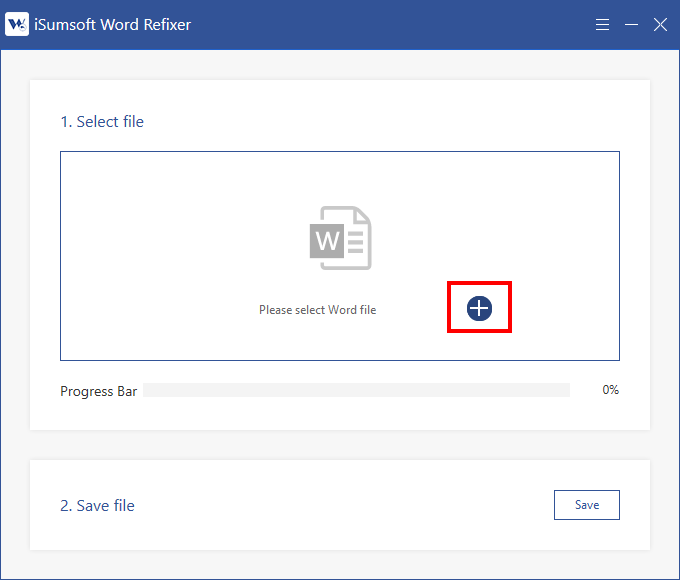The image size is (680, 580).
Task: Minimize the Word Refixer window
Action: tap(631, 25)
